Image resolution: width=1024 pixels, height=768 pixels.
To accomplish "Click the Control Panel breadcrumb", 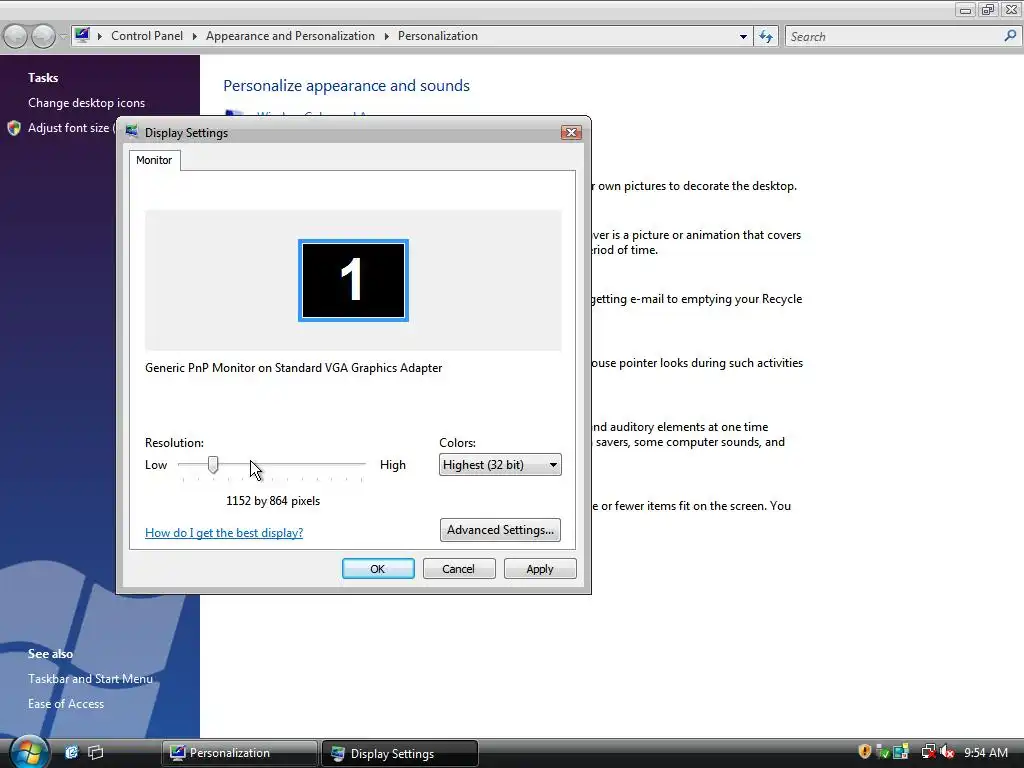I will pyautogui.click(x=147, y=36).
